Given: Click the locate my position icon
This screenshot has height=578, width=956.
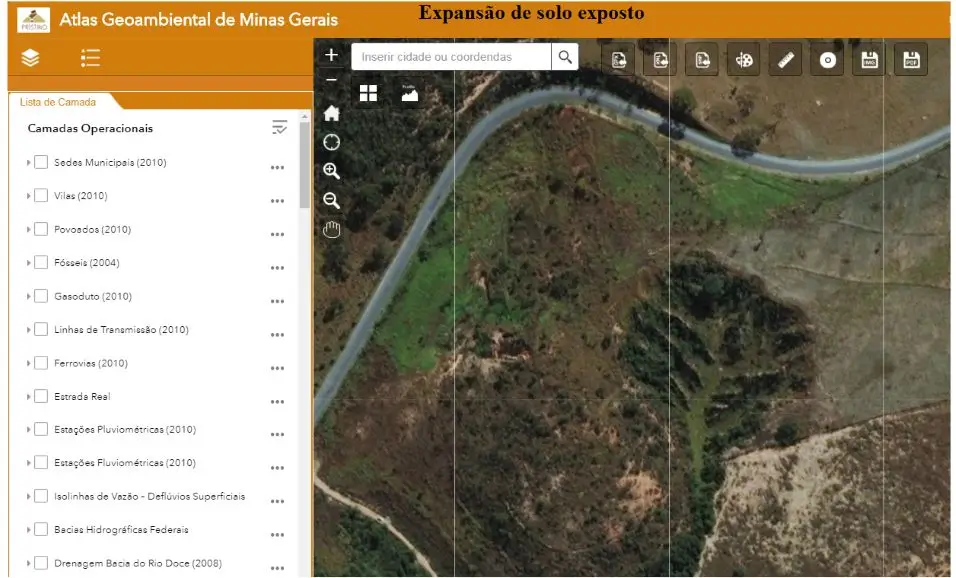Looking at the screenshot, I should 332,142.
